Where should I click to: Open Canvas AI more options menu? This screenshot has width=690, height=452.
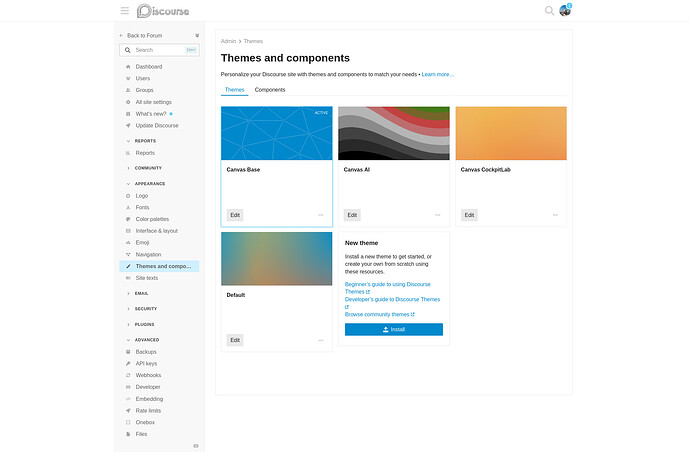pos(438,215)
